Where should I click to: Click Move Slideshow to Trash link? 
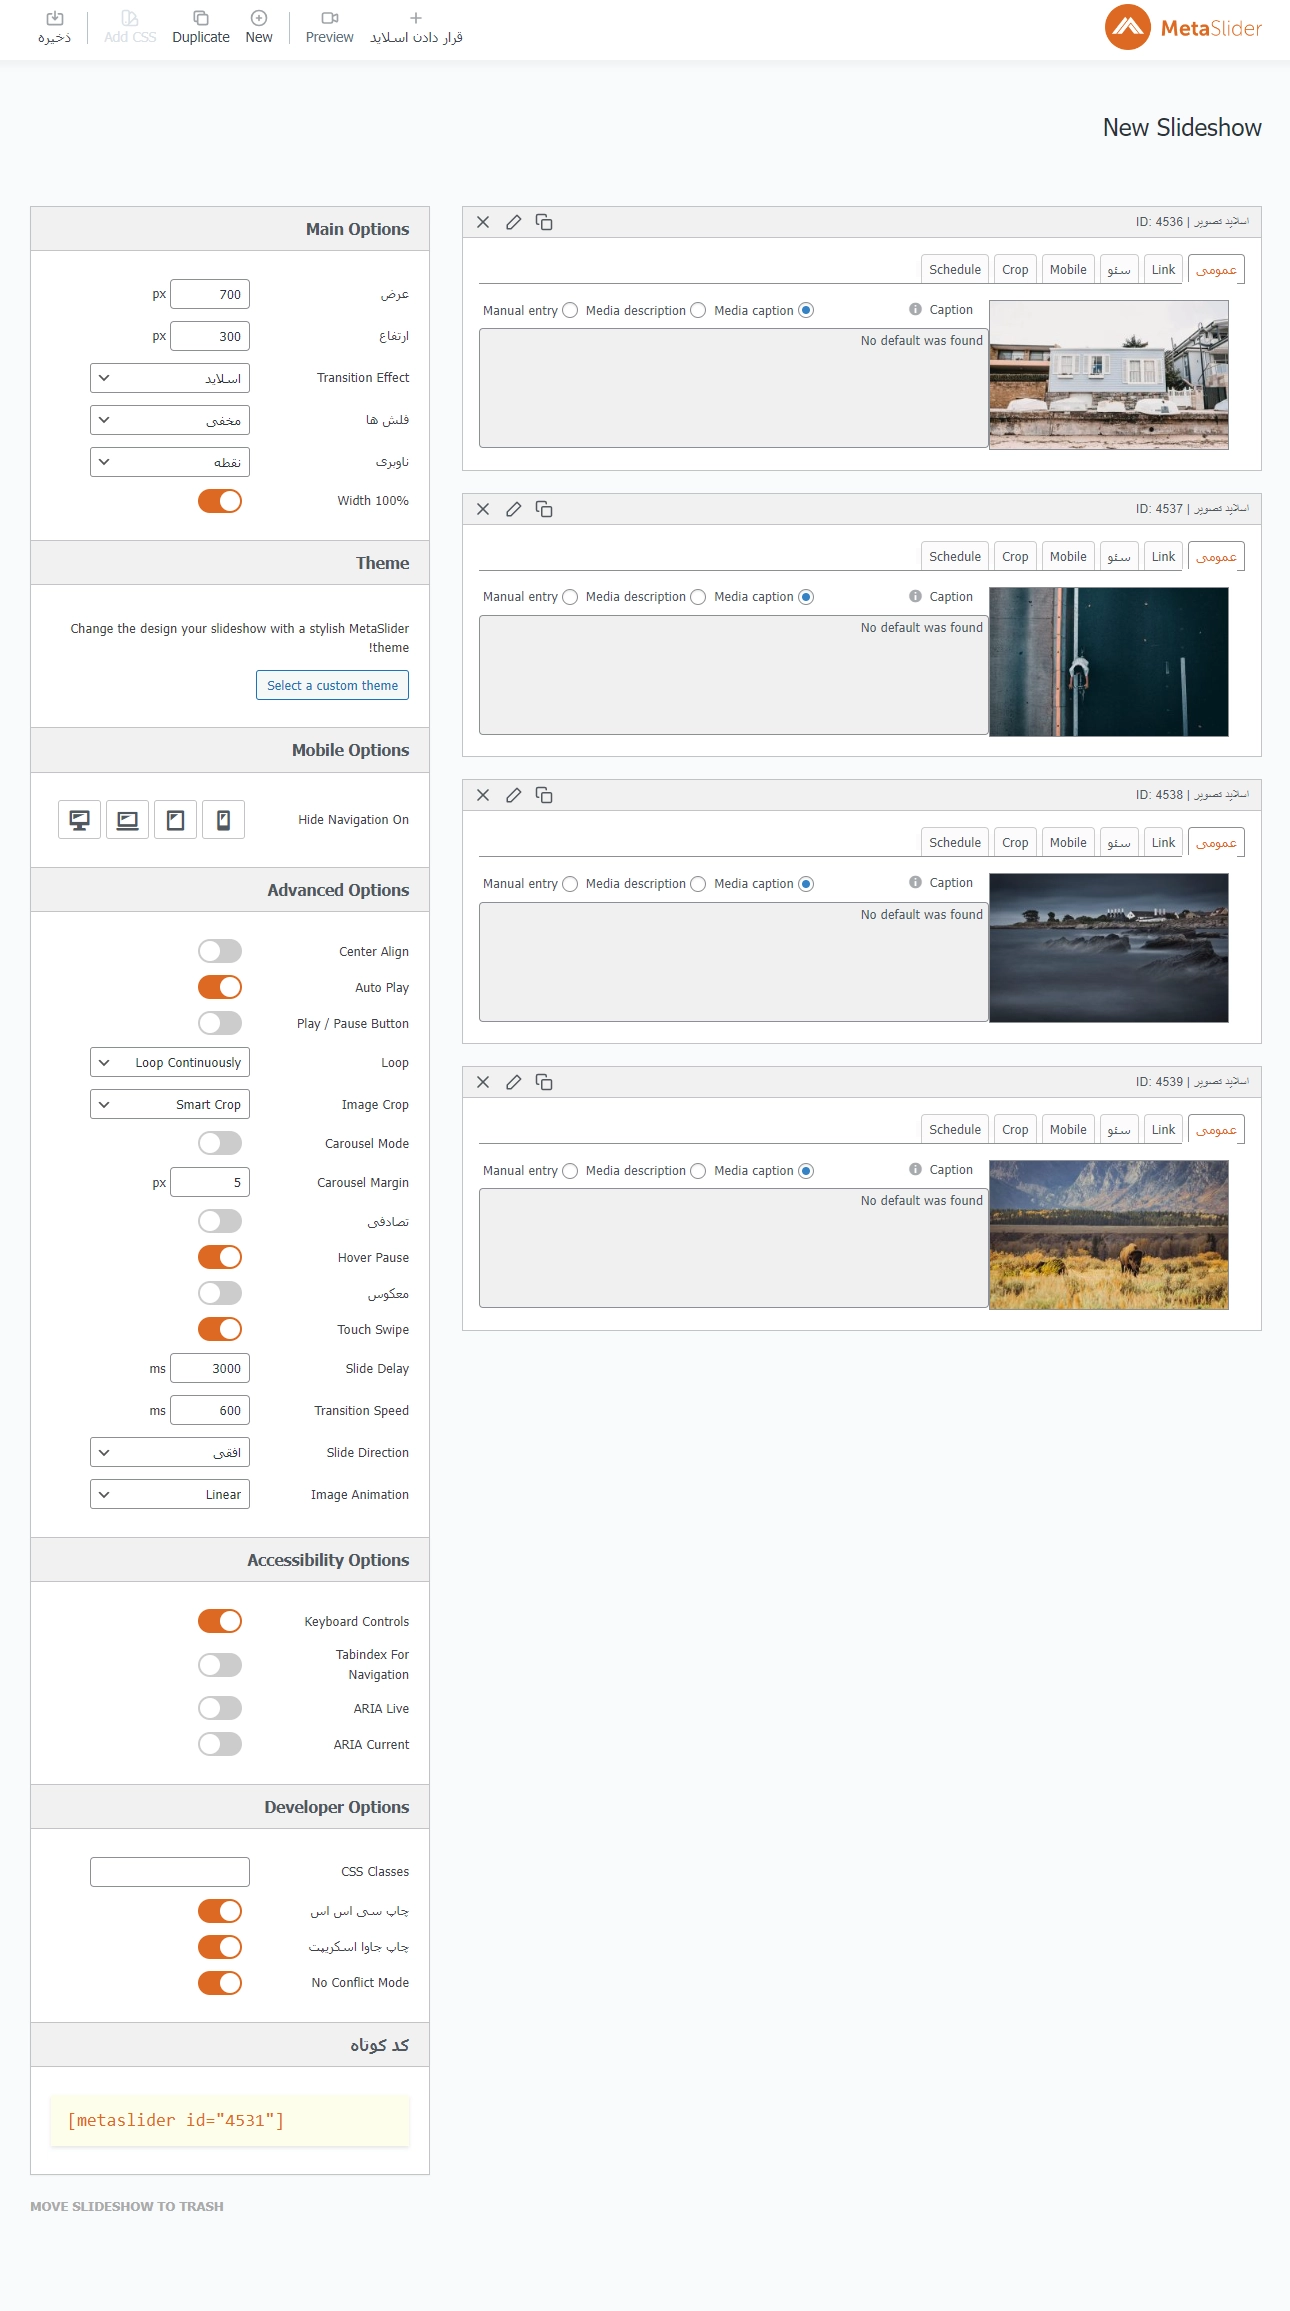pyautogui.click(x=127, y=2206)
